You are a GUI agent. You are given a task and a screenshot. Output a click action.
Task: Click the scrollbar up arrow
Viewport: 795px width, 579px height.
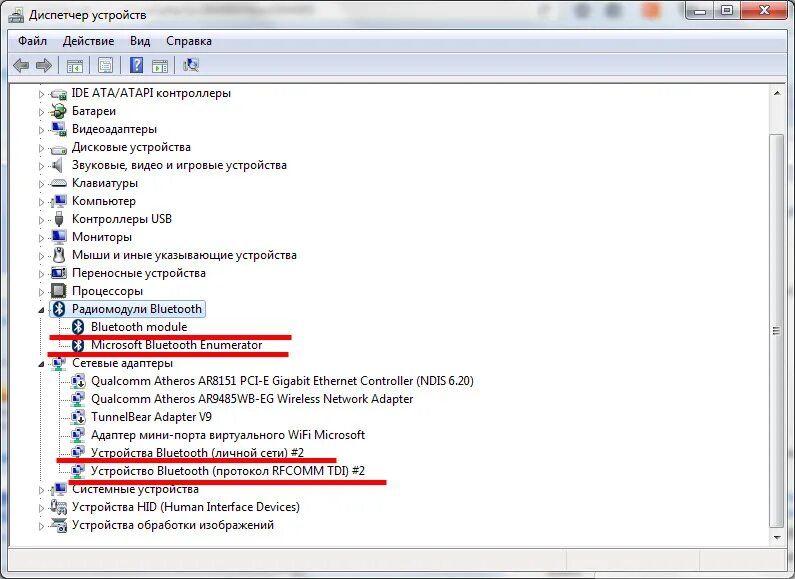[x=776, y=93]
